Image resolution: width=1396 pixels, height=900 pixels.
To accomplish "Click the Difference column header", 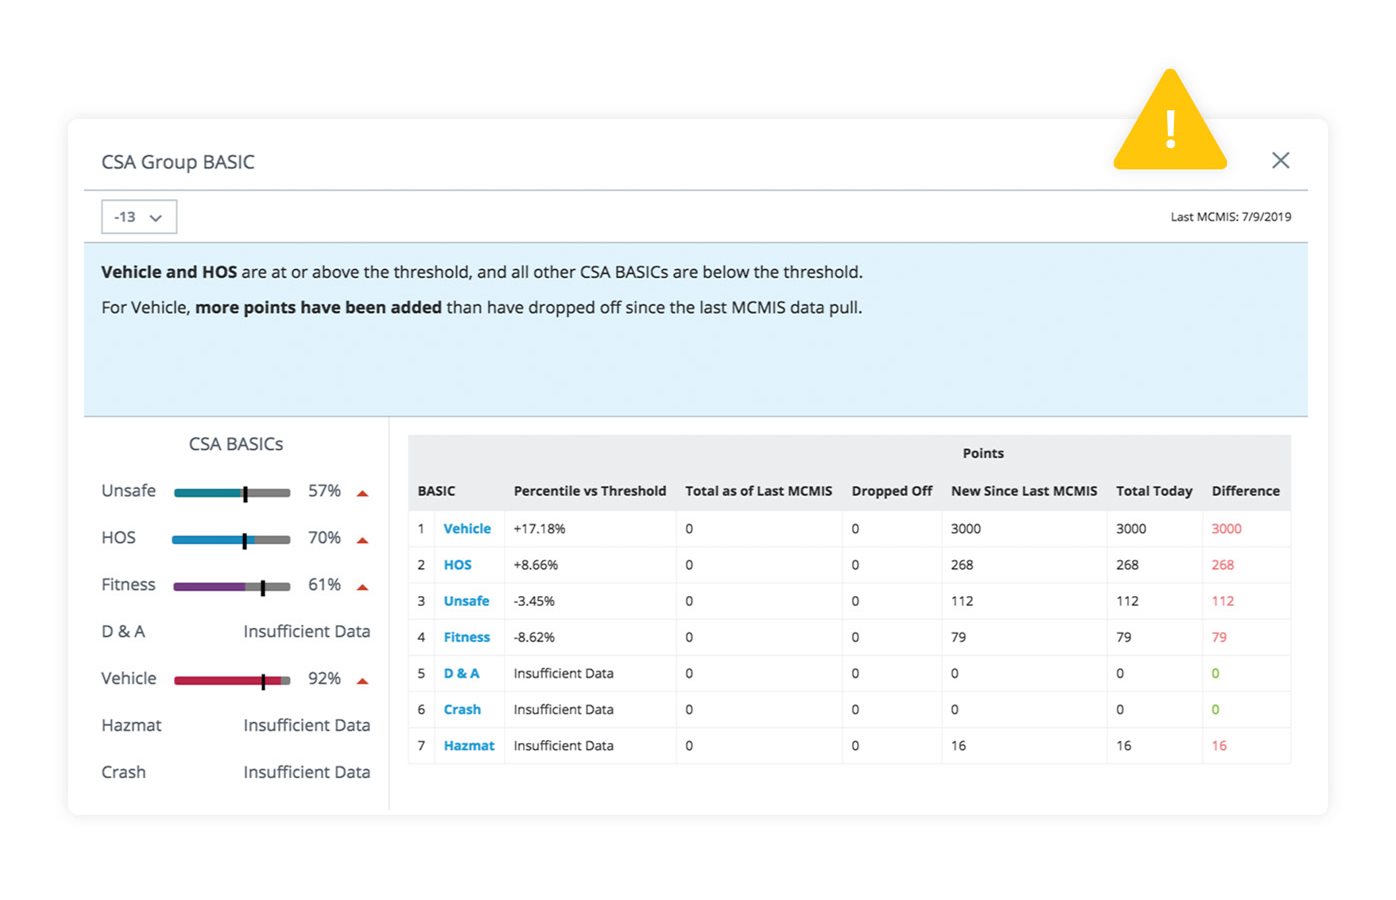I will [1245, 491].
